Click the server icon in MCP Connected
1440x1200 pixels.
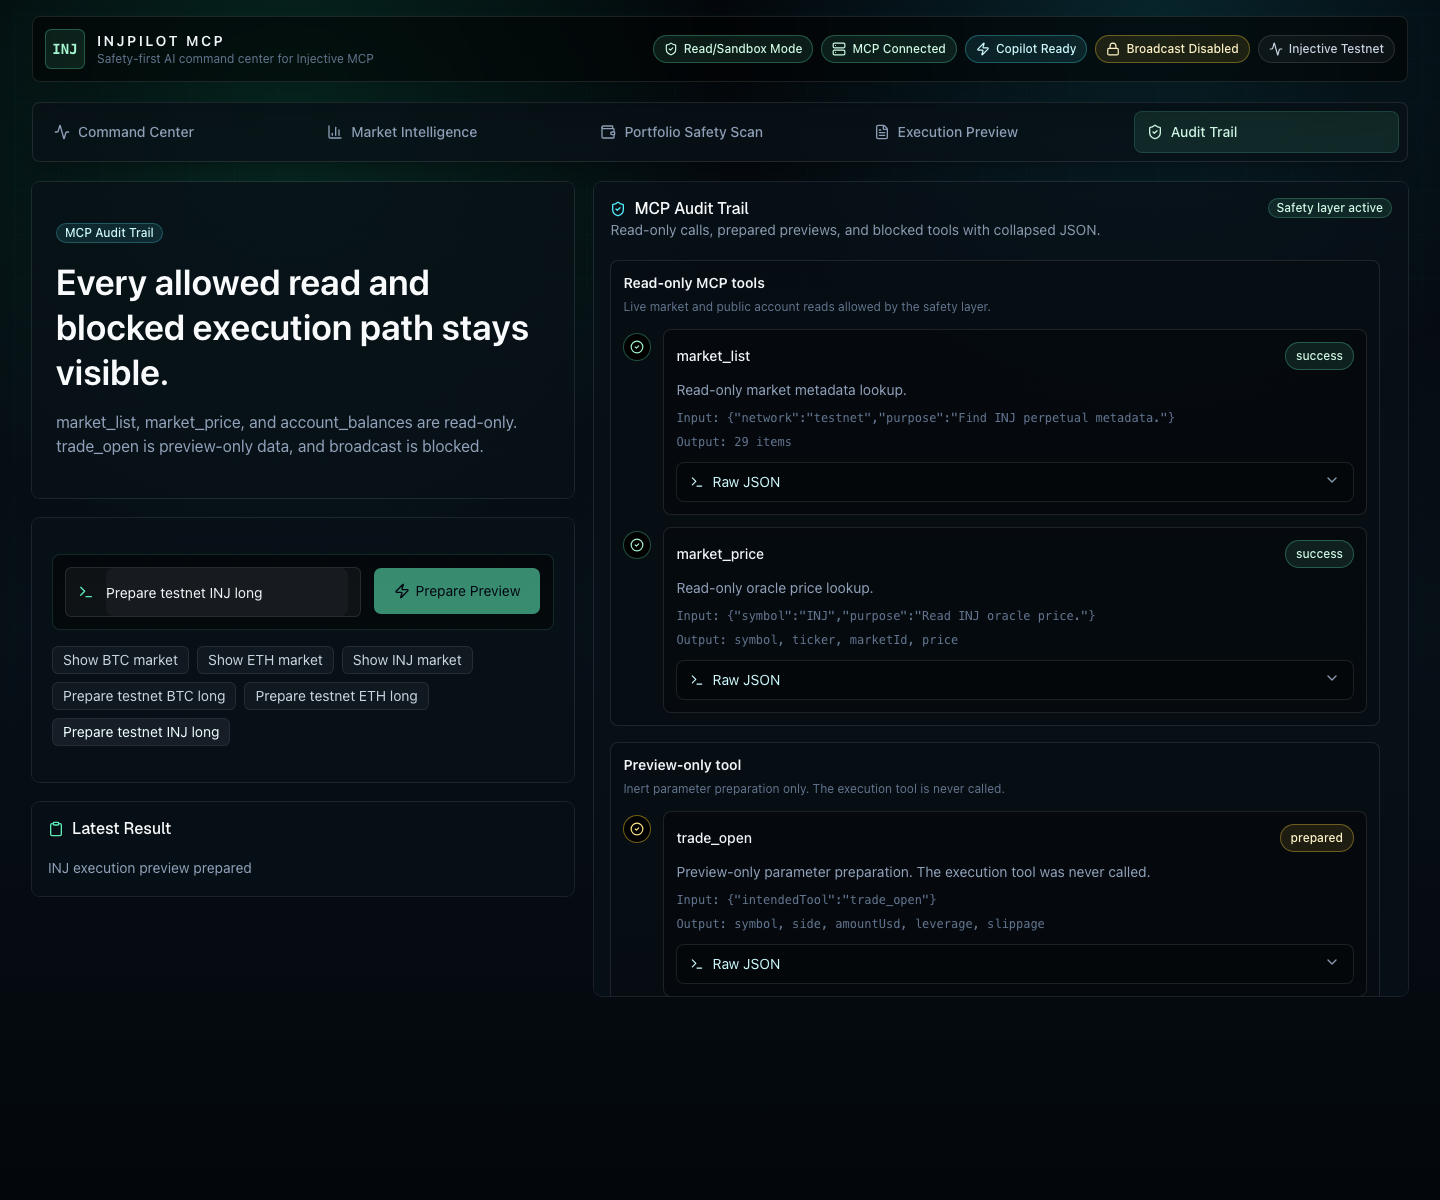pos(839,49)
